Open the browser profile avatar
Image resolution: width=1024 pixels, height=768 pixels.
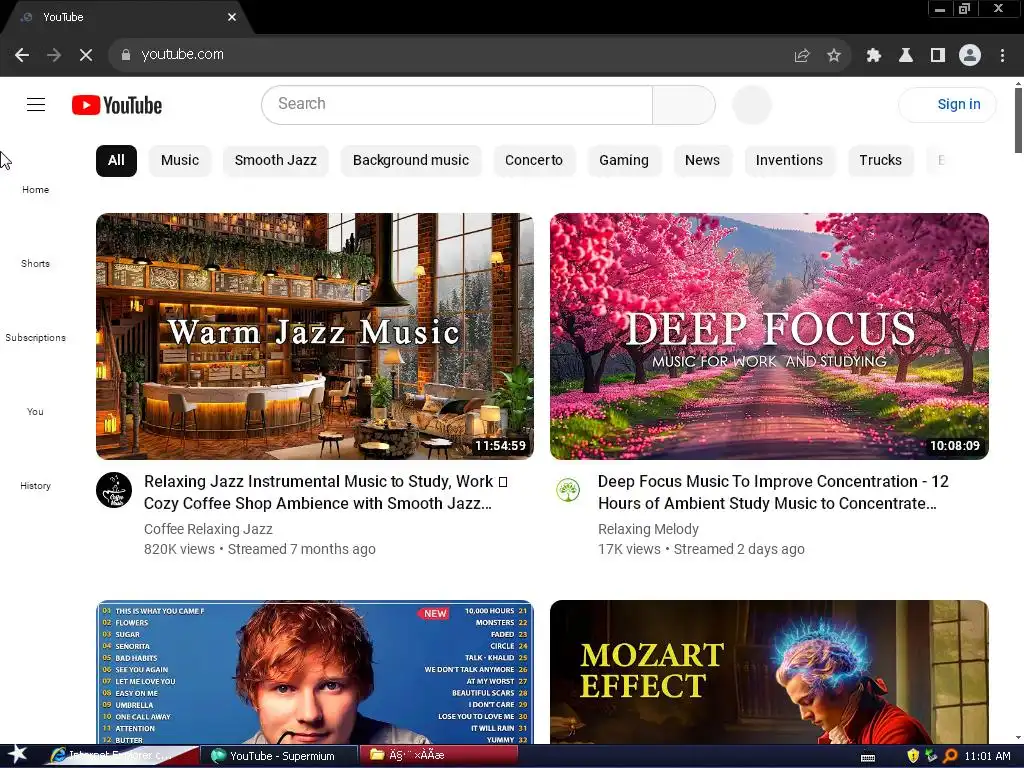coord(970,56)
